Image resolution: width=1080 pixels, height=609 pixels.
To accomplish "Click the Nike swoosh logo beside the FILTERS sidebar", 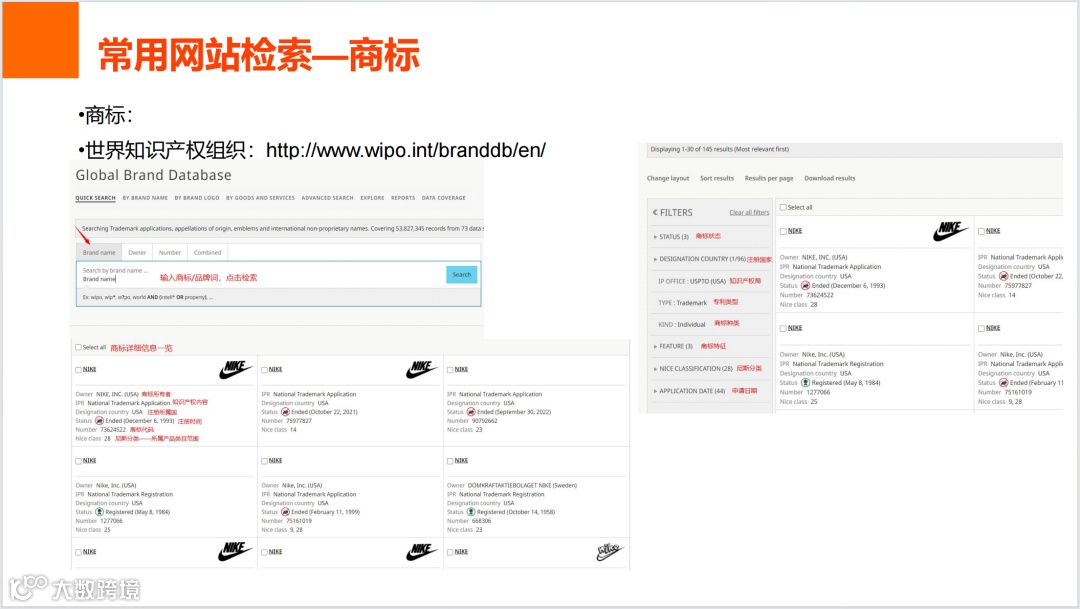I will coord(951,231).
